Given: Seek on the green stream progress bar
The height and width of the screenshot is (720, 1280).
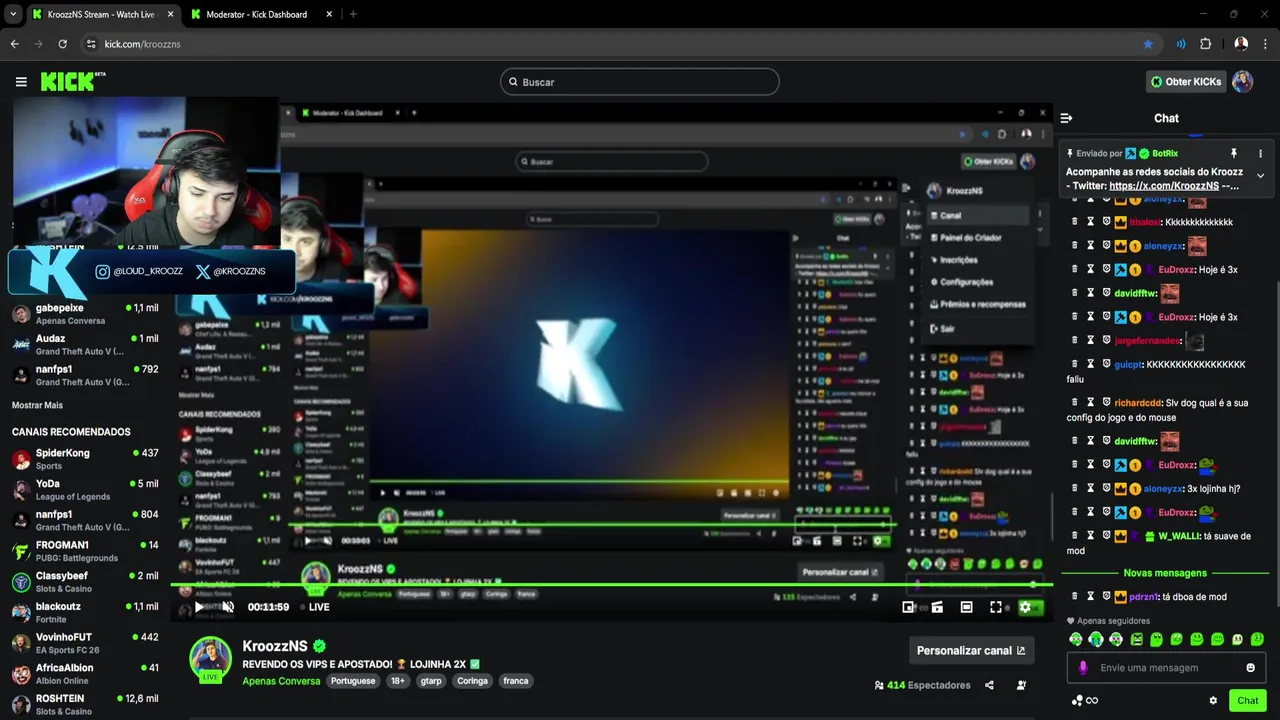Looking at the screenshot, I should coord(610,585).
